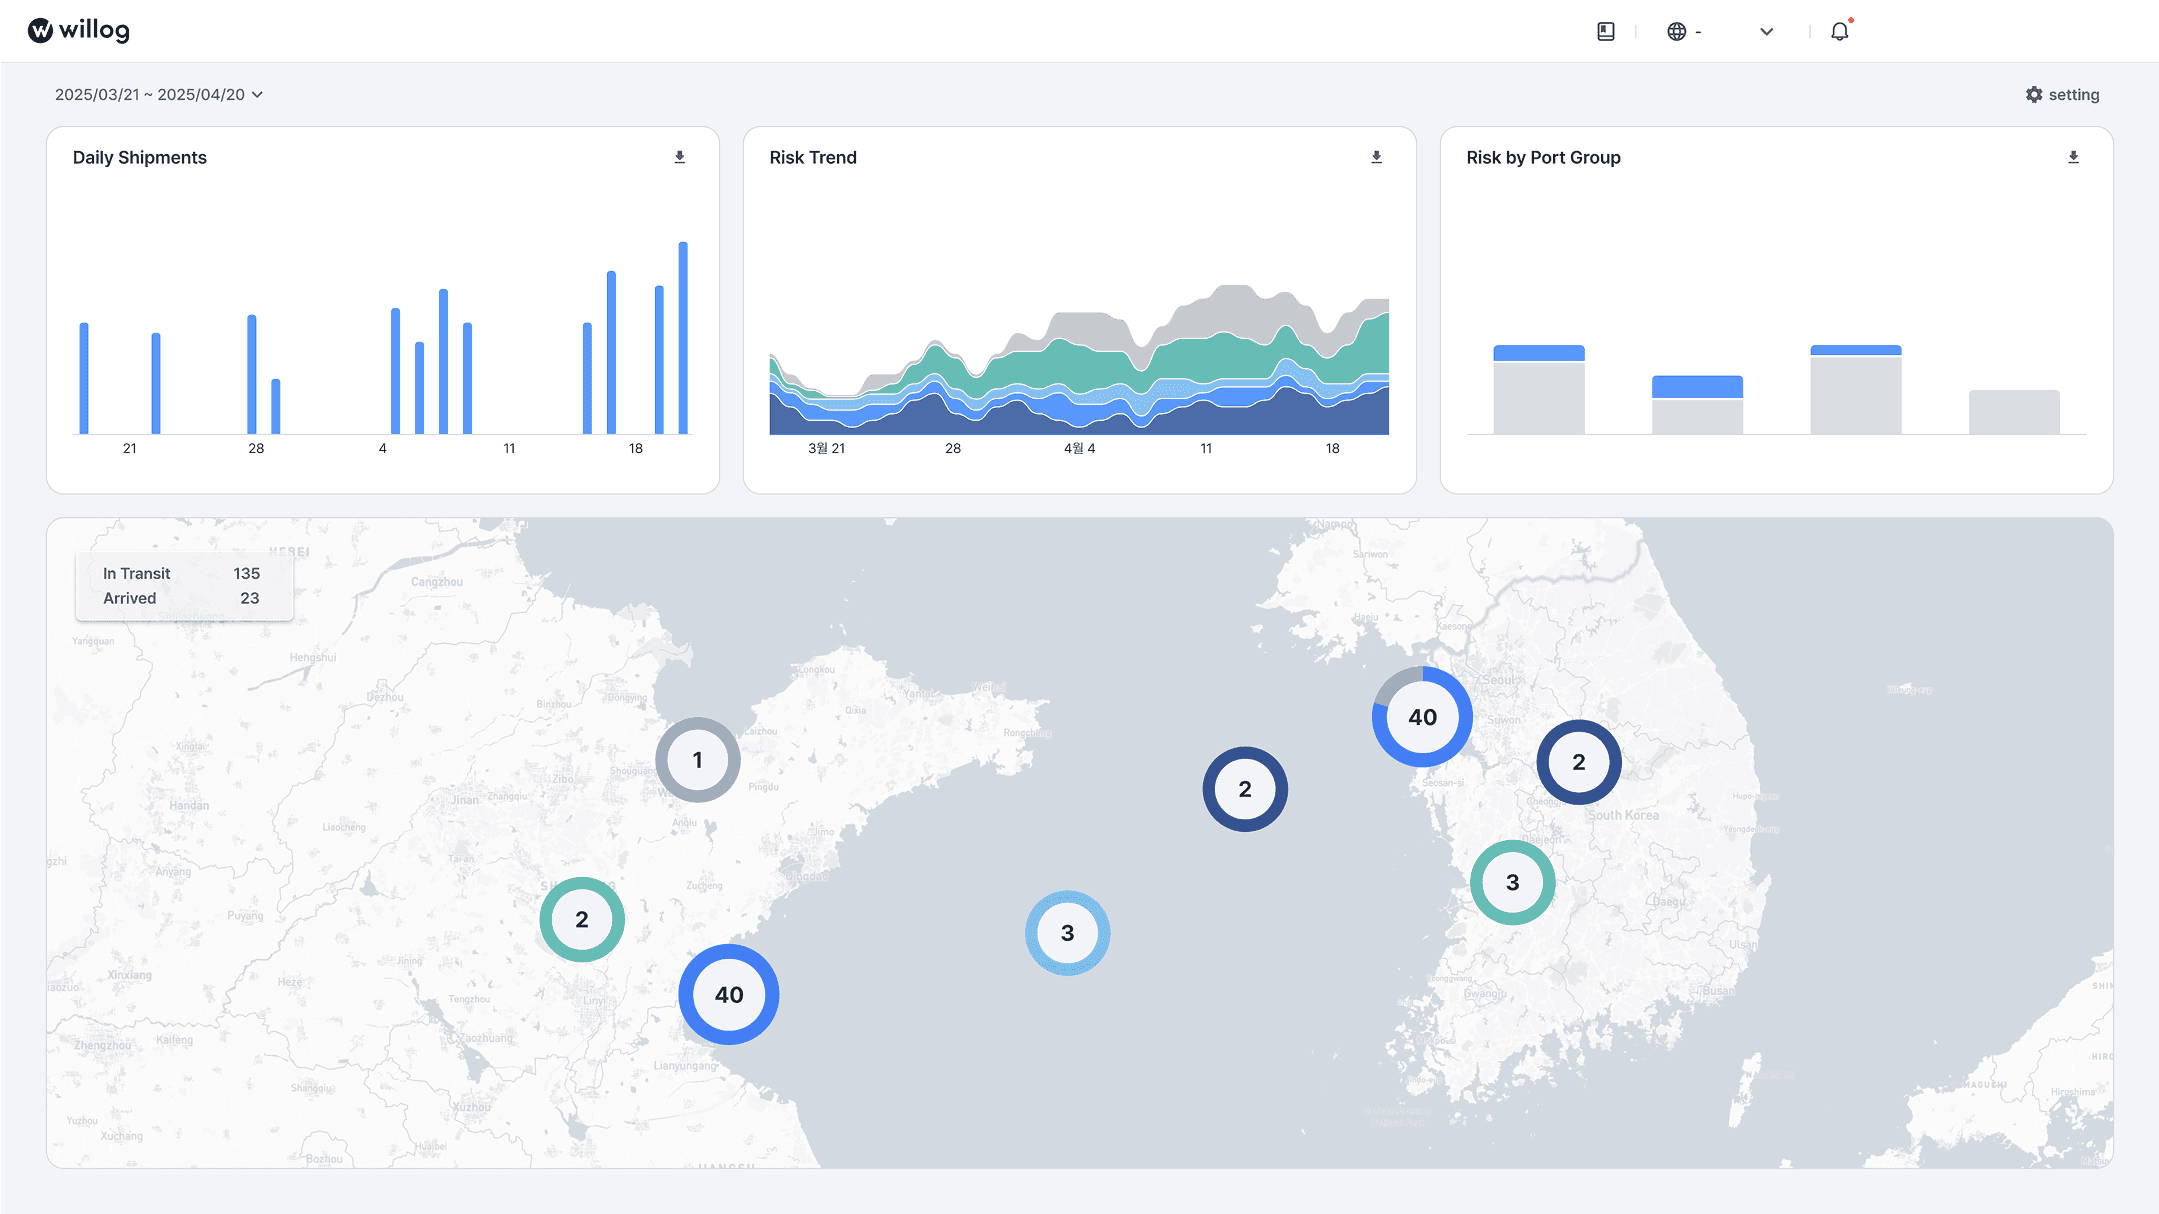Image resolution: width=2159 pixels, height=1214 pixels.
Task: Click the teal 2 cluster in China
Action: pos(582,919)
